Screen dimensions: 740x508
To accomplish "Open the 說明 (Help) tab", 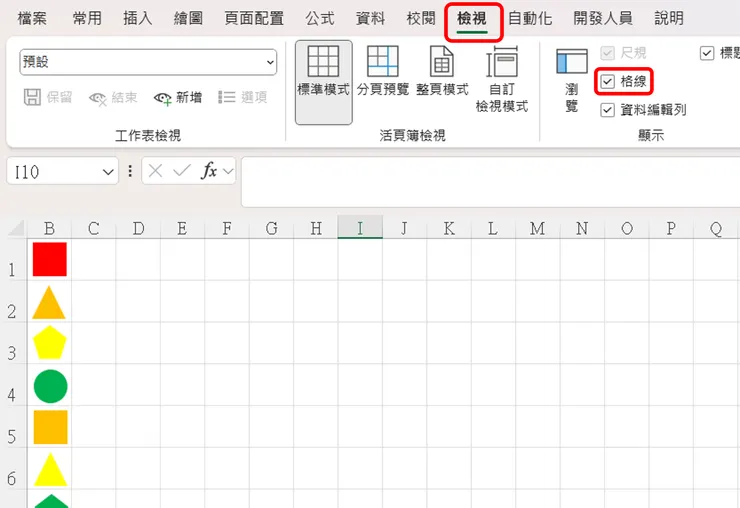I will [669, 18].
